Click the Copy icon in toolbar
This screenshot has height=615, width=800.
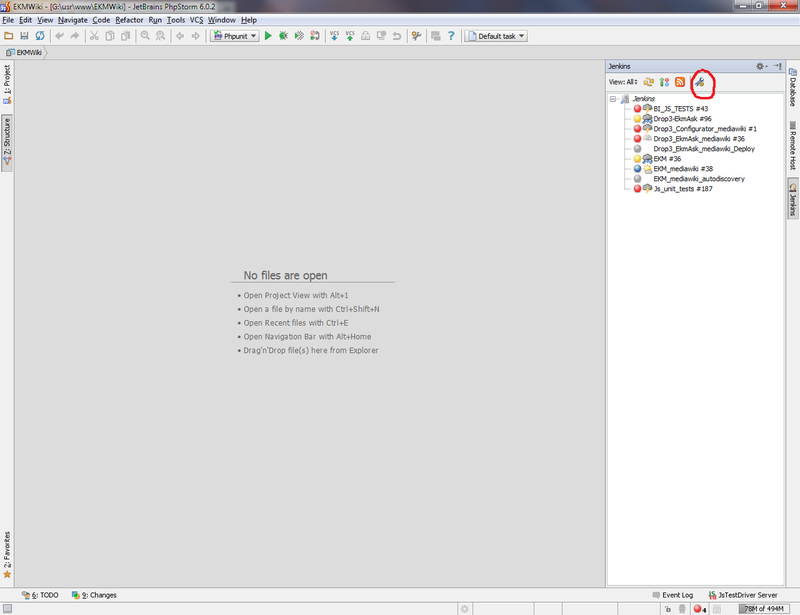click(x=110, y=36)
